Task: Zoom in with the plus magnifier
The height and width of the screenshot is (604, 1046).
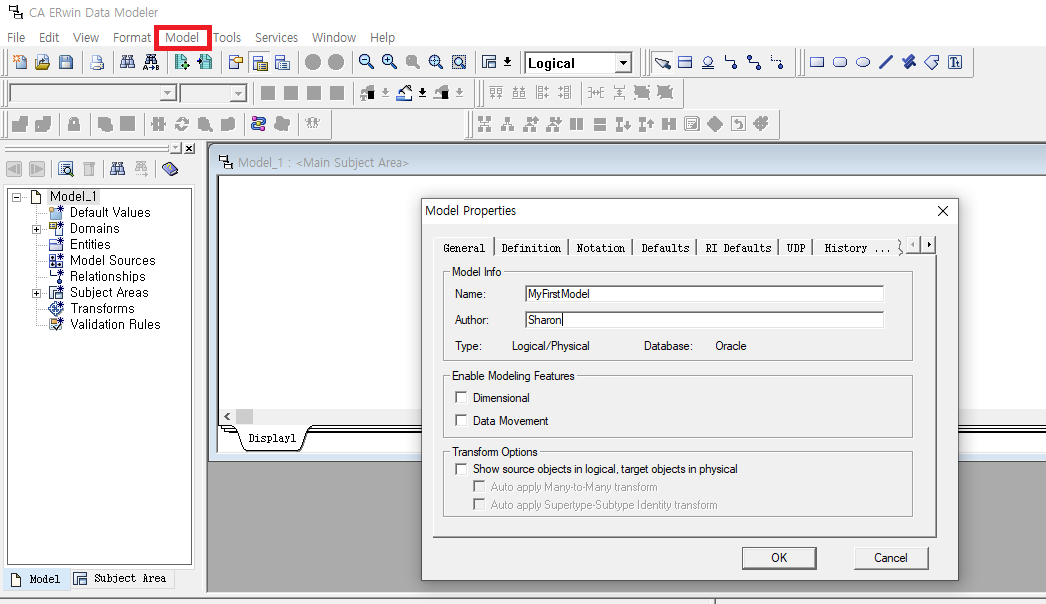Action: click(x=390, y=63)
